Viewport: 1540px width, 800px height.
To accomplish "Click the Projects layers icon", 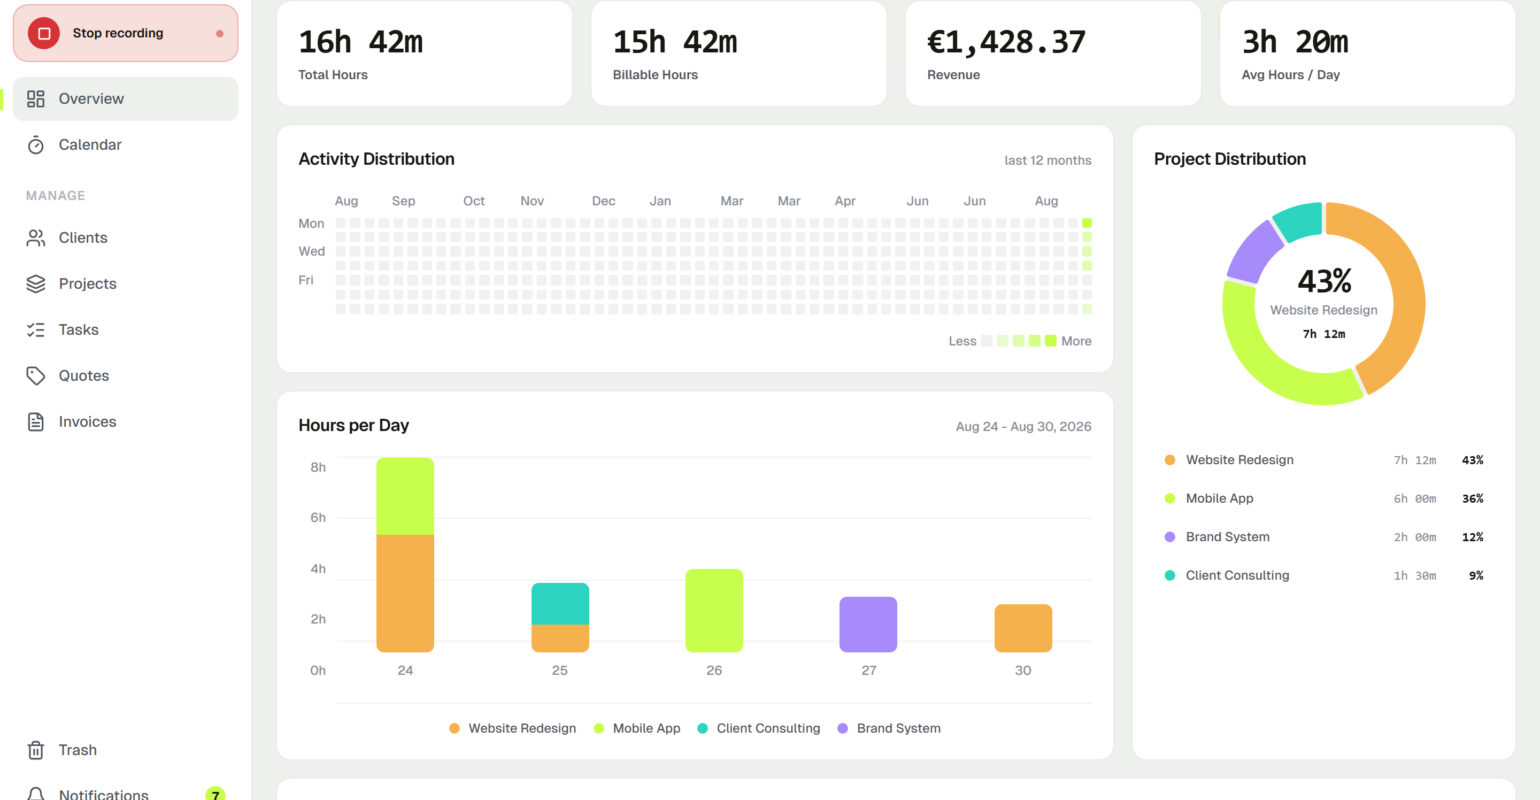I will [x=36, y=284].
